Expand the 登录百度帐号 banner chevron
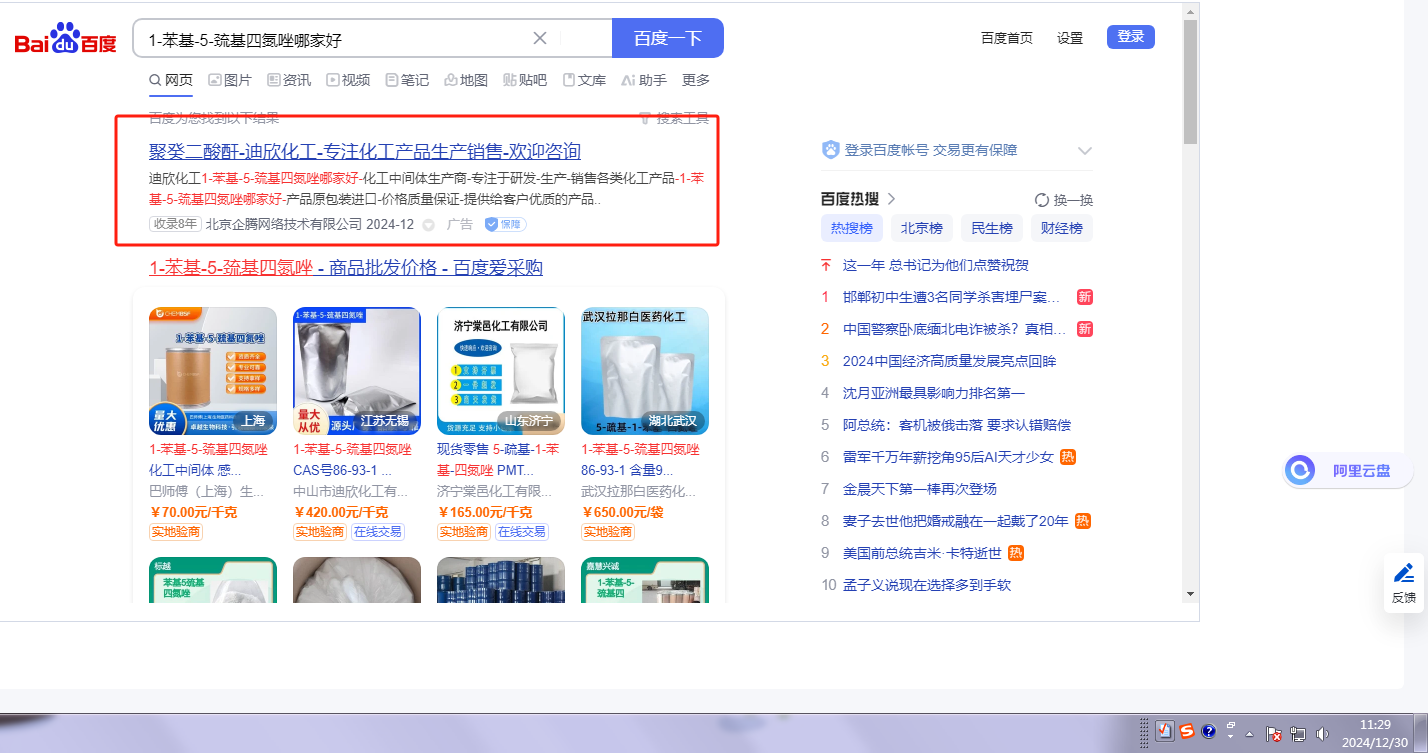The width and height of the screenshot is (1428, 753). coord(1084,151)
